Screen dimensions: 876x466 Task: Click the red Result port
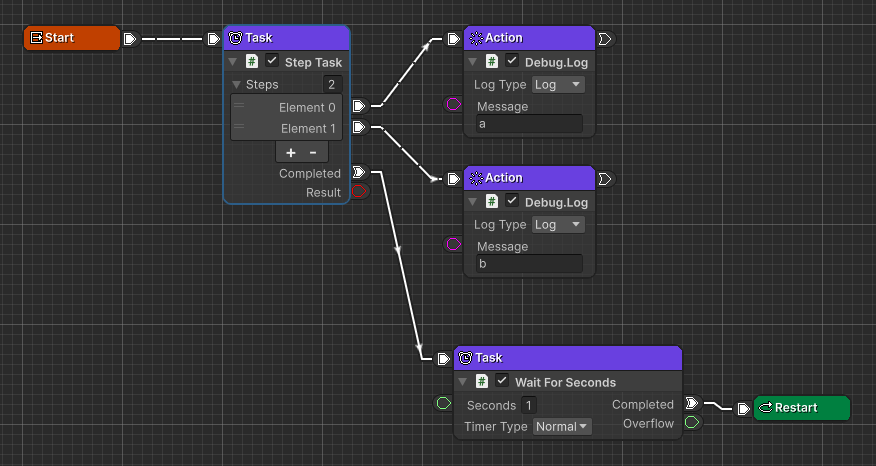[x=359, y=192]
